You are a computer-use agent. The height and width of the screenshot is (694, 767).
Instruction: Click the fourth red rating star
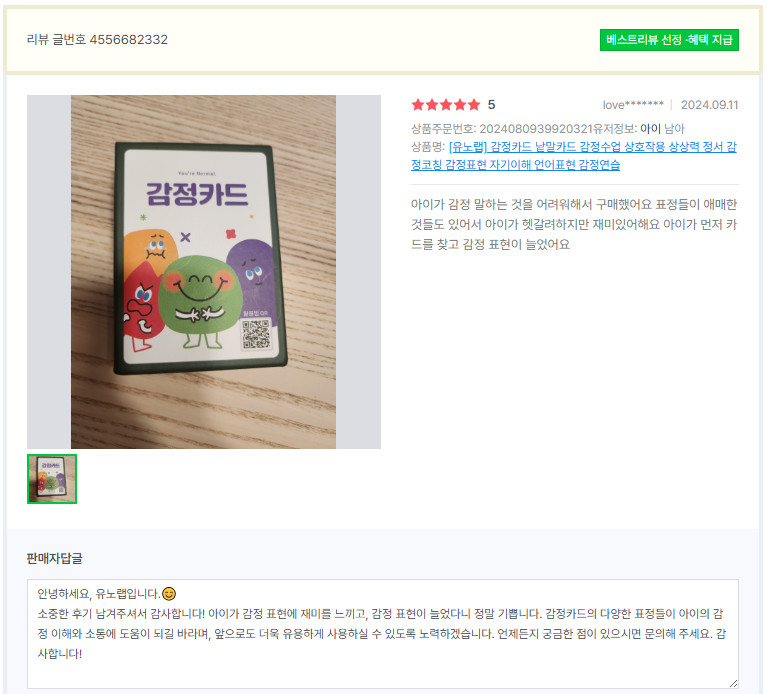[460, 105]
